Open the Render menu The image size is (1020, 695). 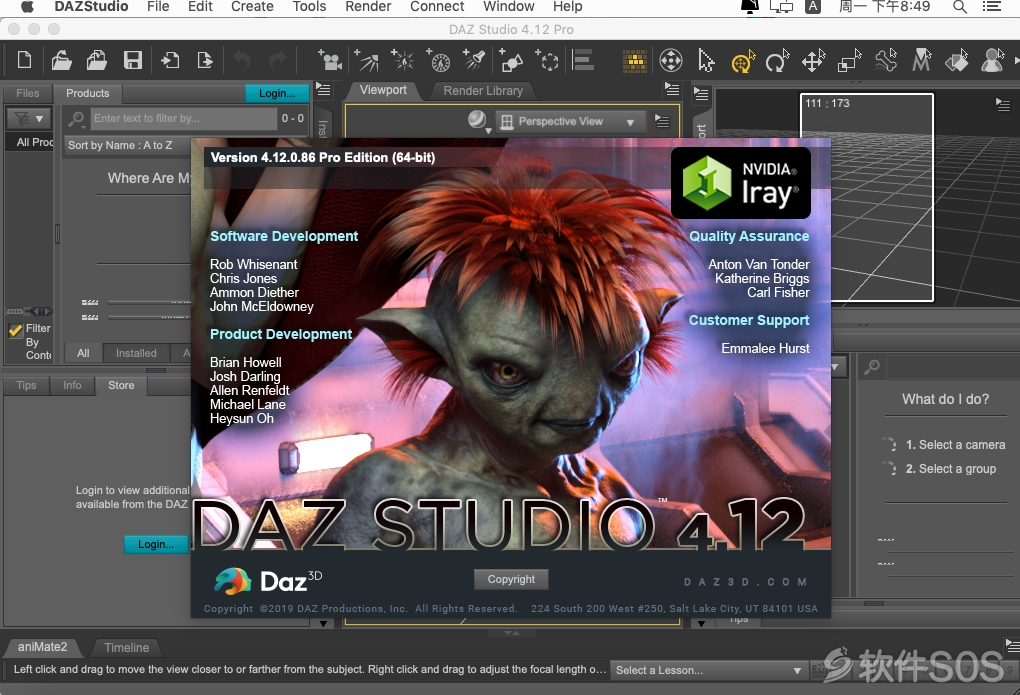pyautogui.click(x=368, y=7)
